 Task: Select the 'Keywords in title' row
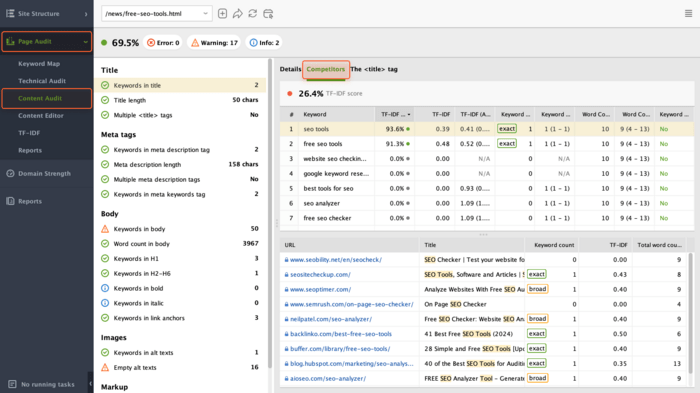(x=180, y=85)
